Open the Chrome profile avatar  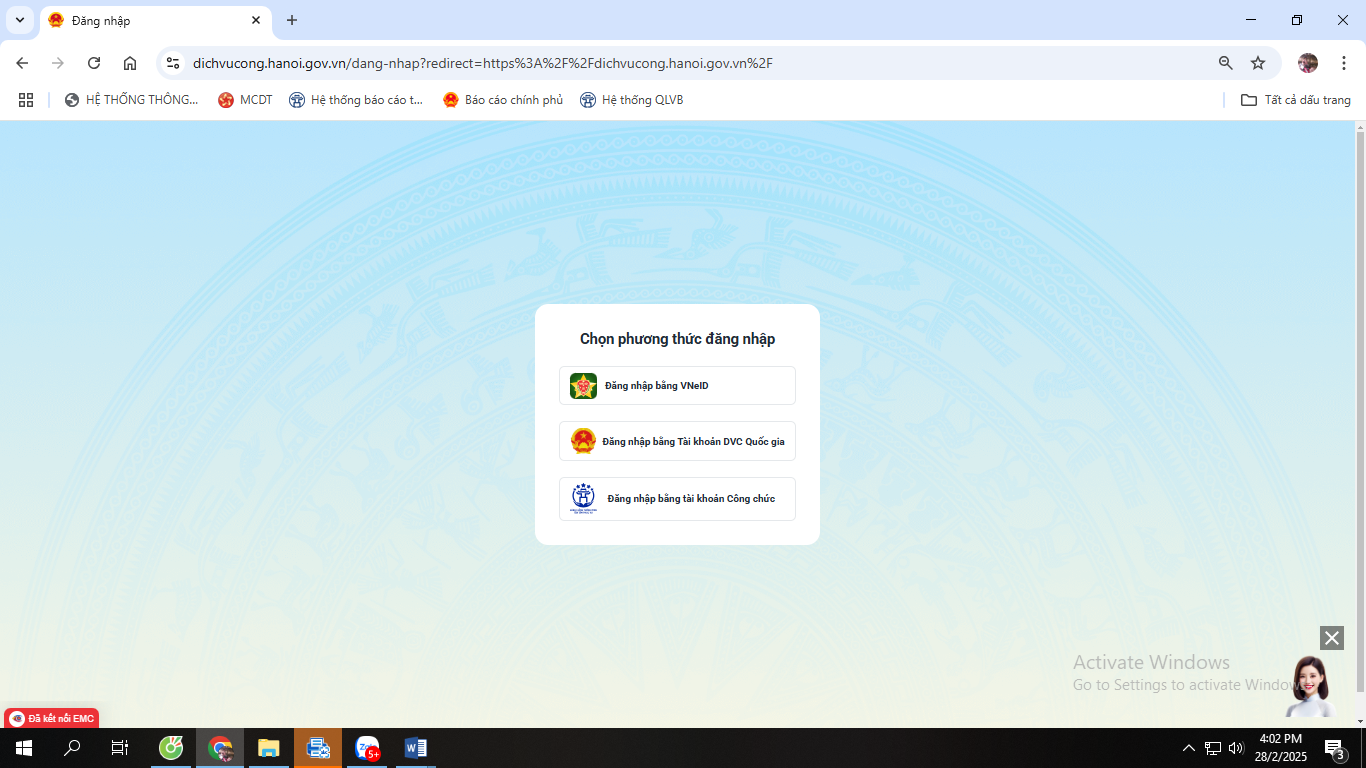(1308, 63)
